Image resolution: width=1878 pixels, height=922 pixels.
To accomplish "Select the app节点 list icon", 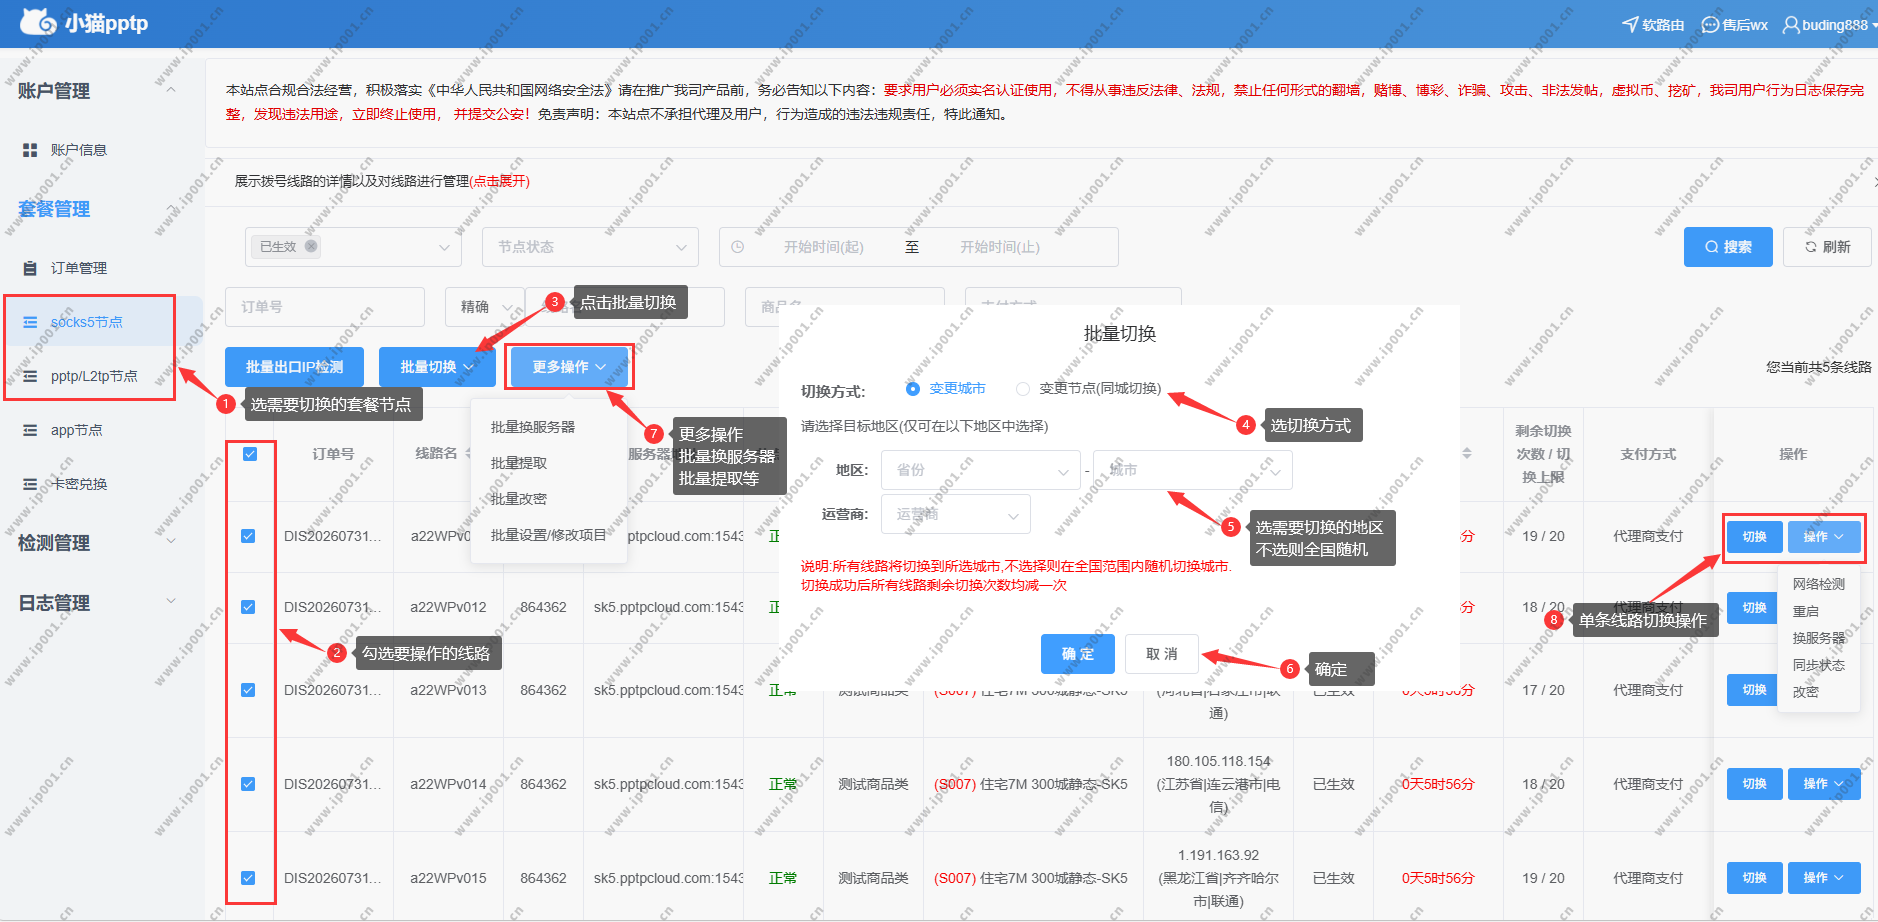I will [x=30, y=430].
